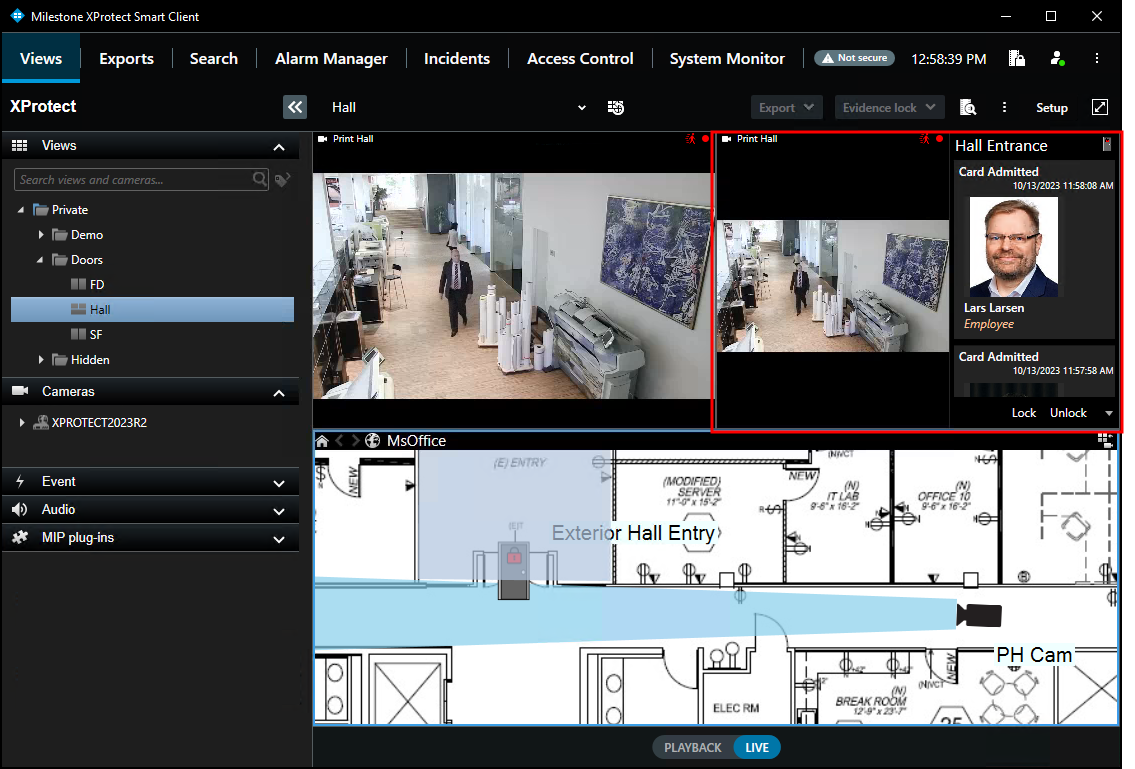Click the home icon in map toolbar

coord(321,440)
